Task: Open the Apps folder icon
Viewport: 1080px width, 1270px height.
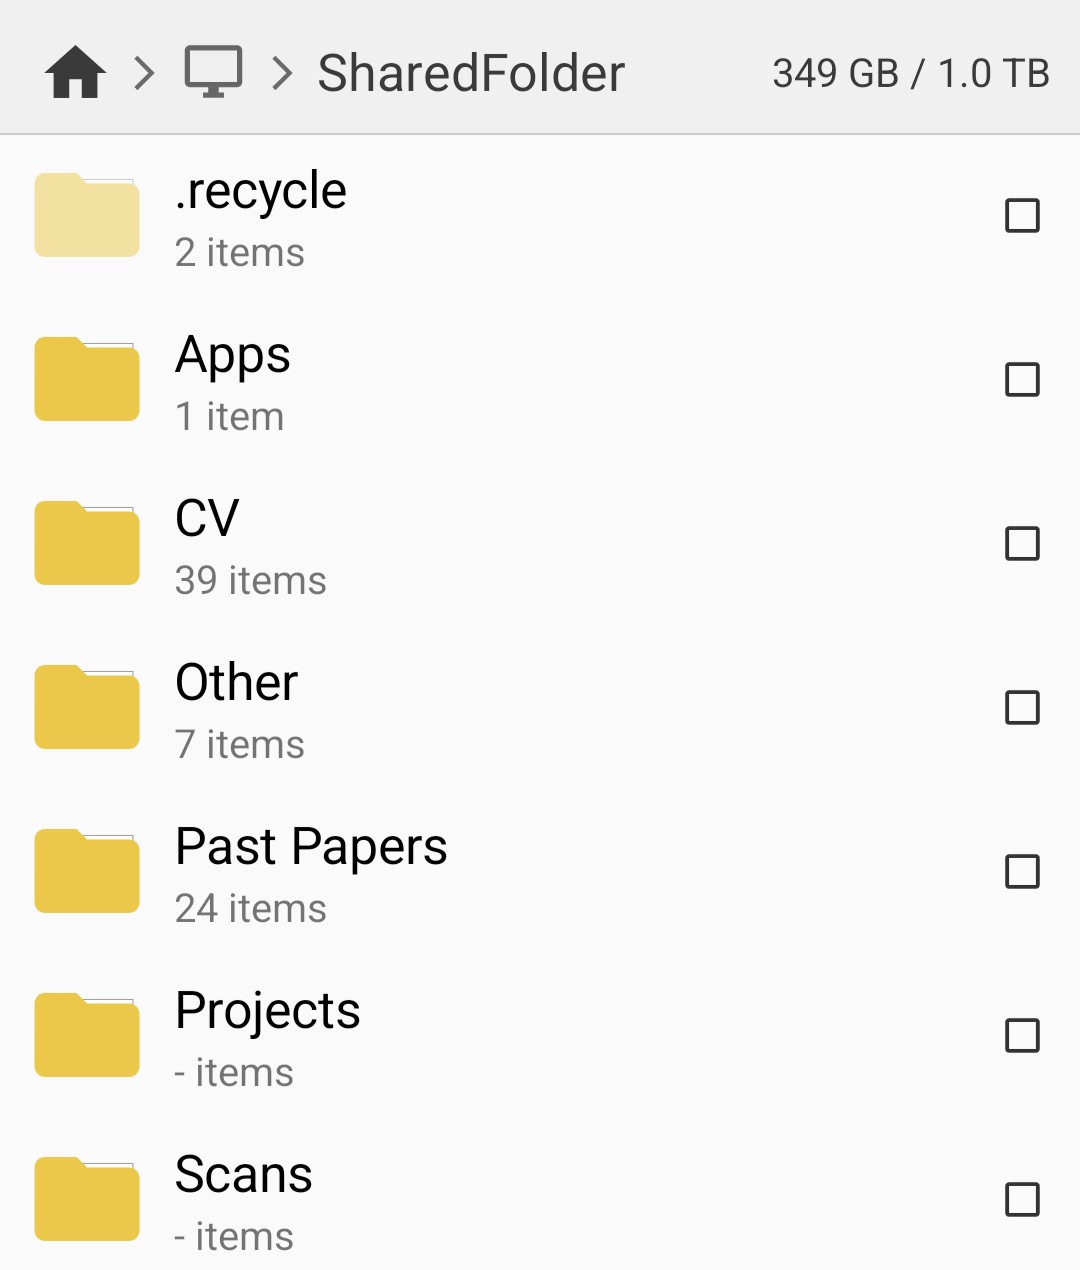Action: point(87,379)
